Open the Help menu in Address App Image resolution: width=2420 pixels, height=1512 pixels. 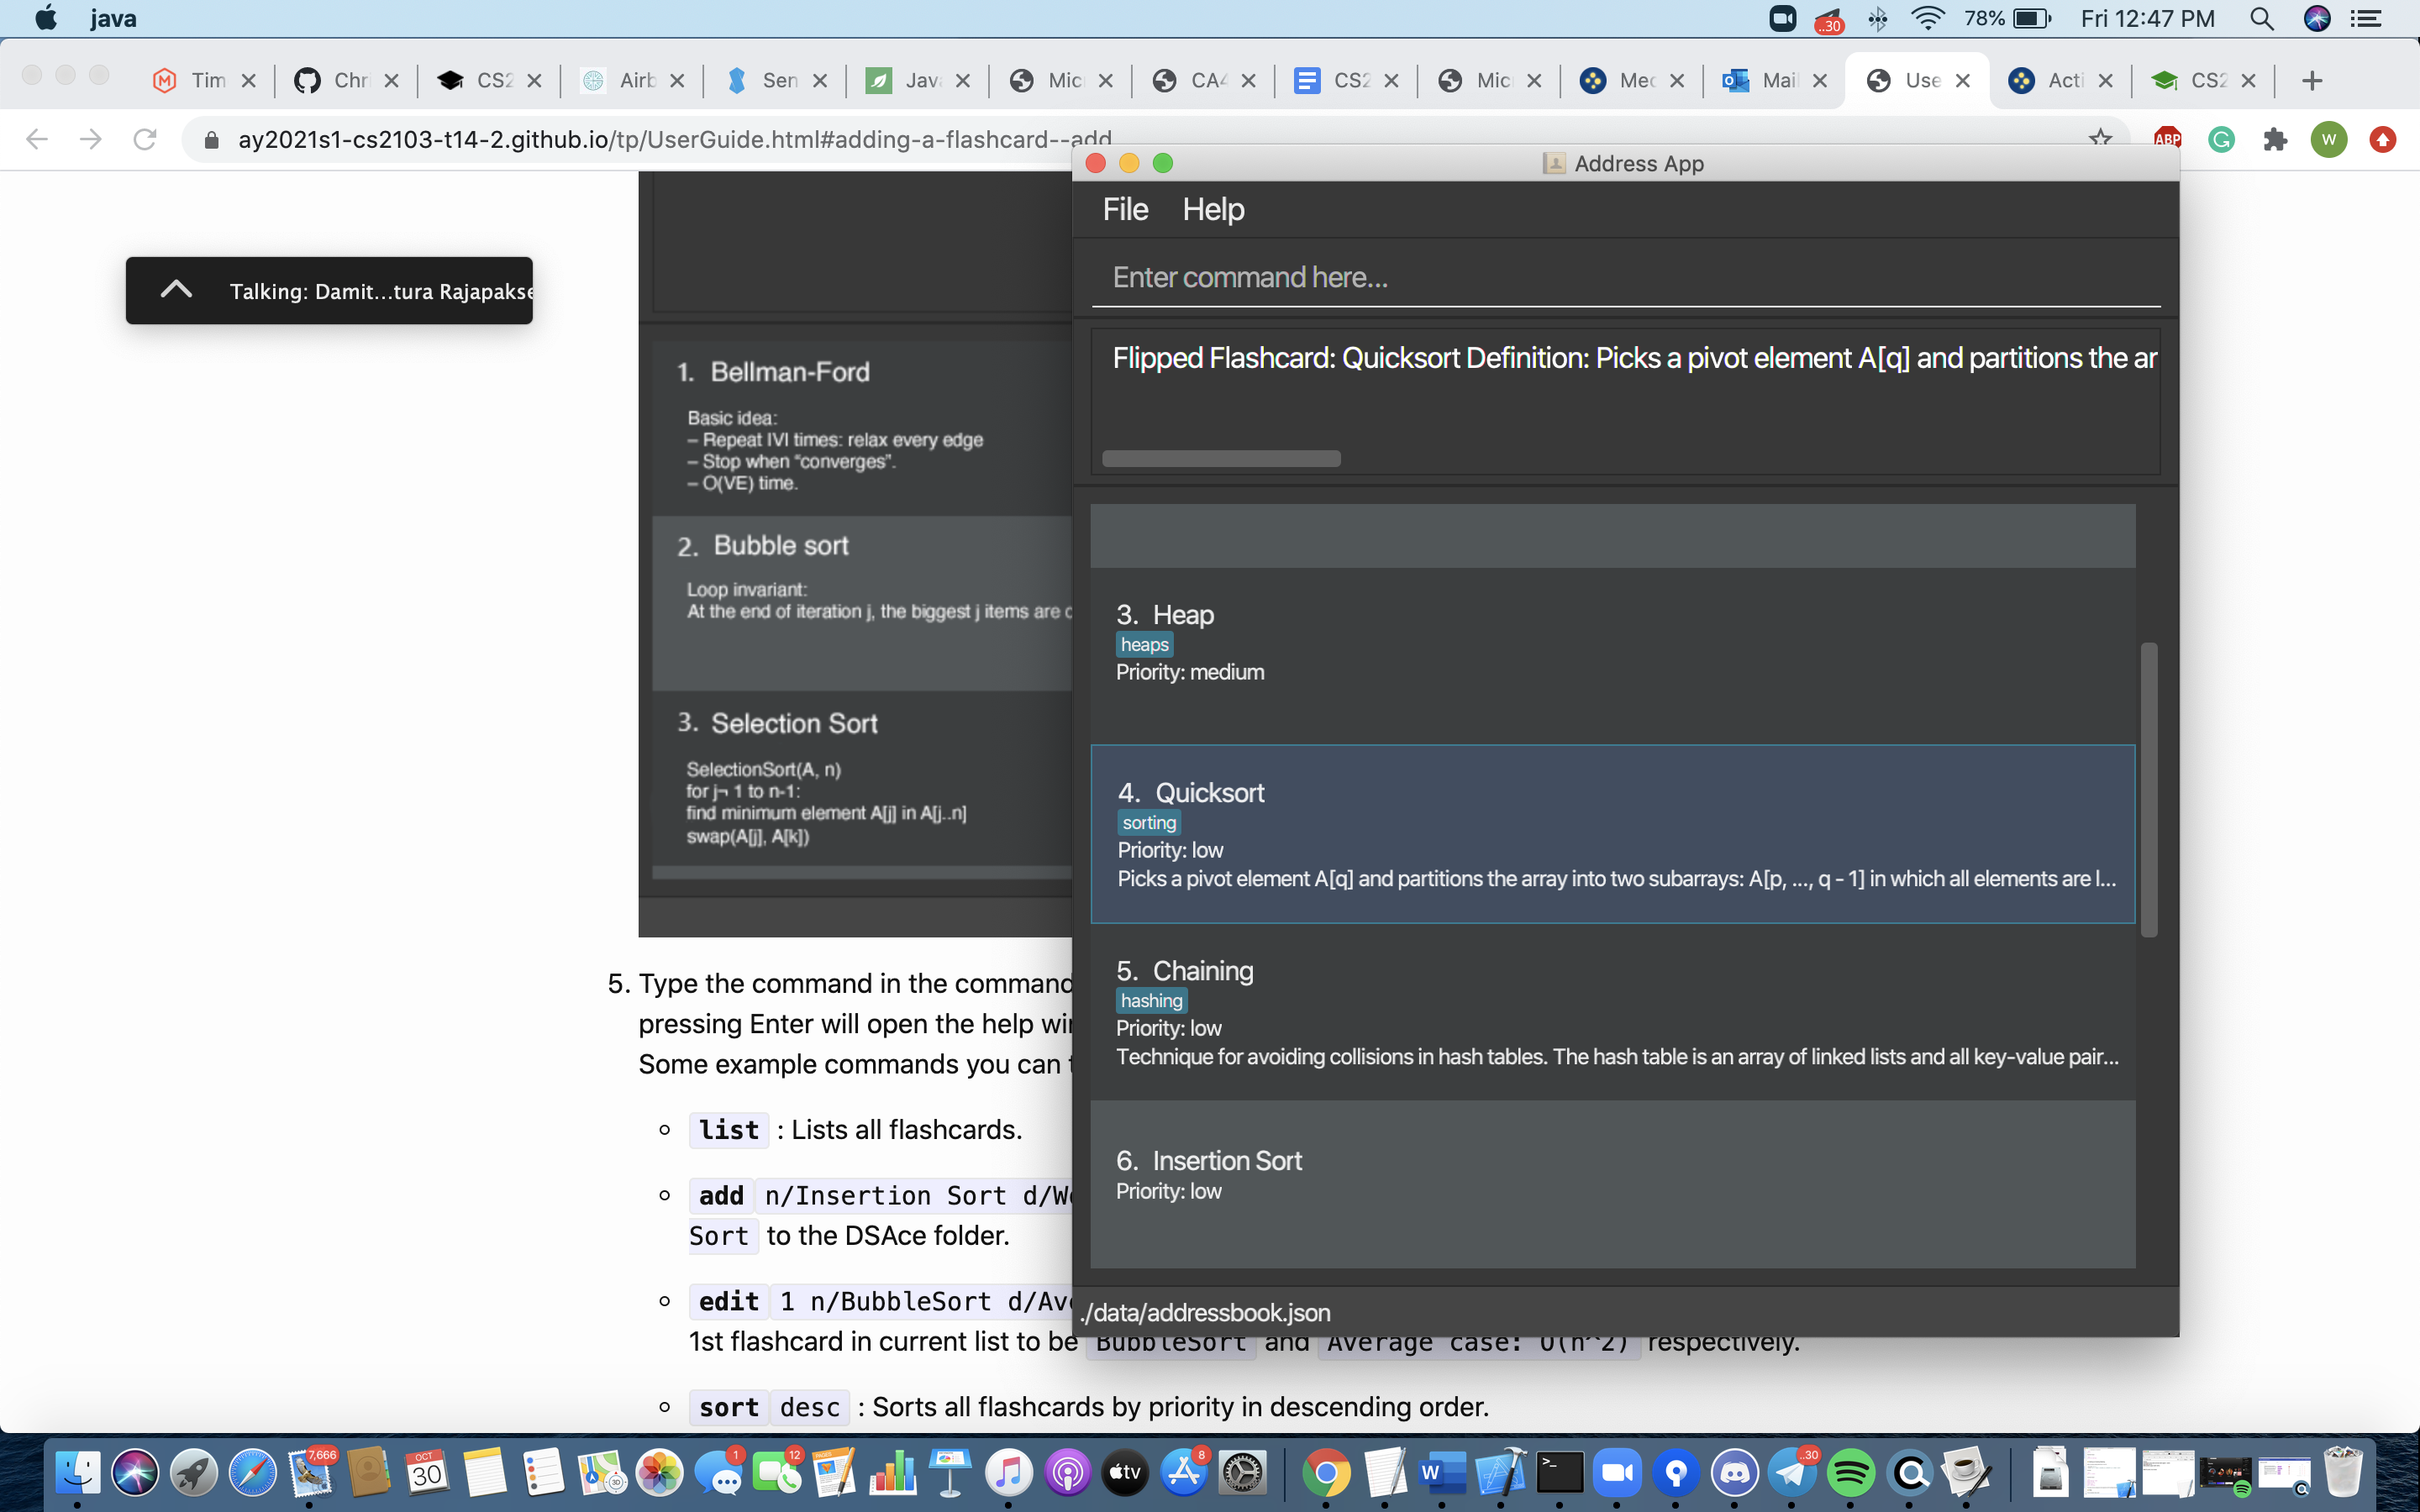coord(1213,209)
